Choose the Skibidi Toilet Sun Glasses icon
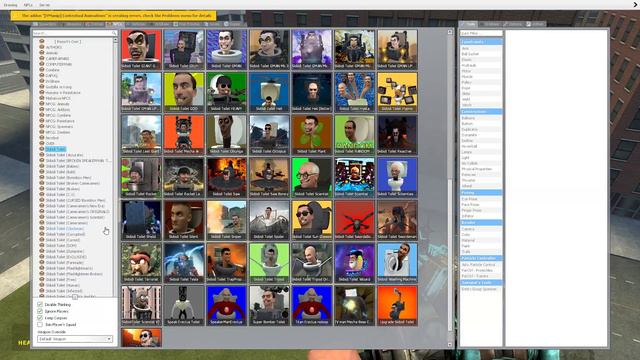The height and width of the screenshot is (360, 640). [x=312, y=220]
